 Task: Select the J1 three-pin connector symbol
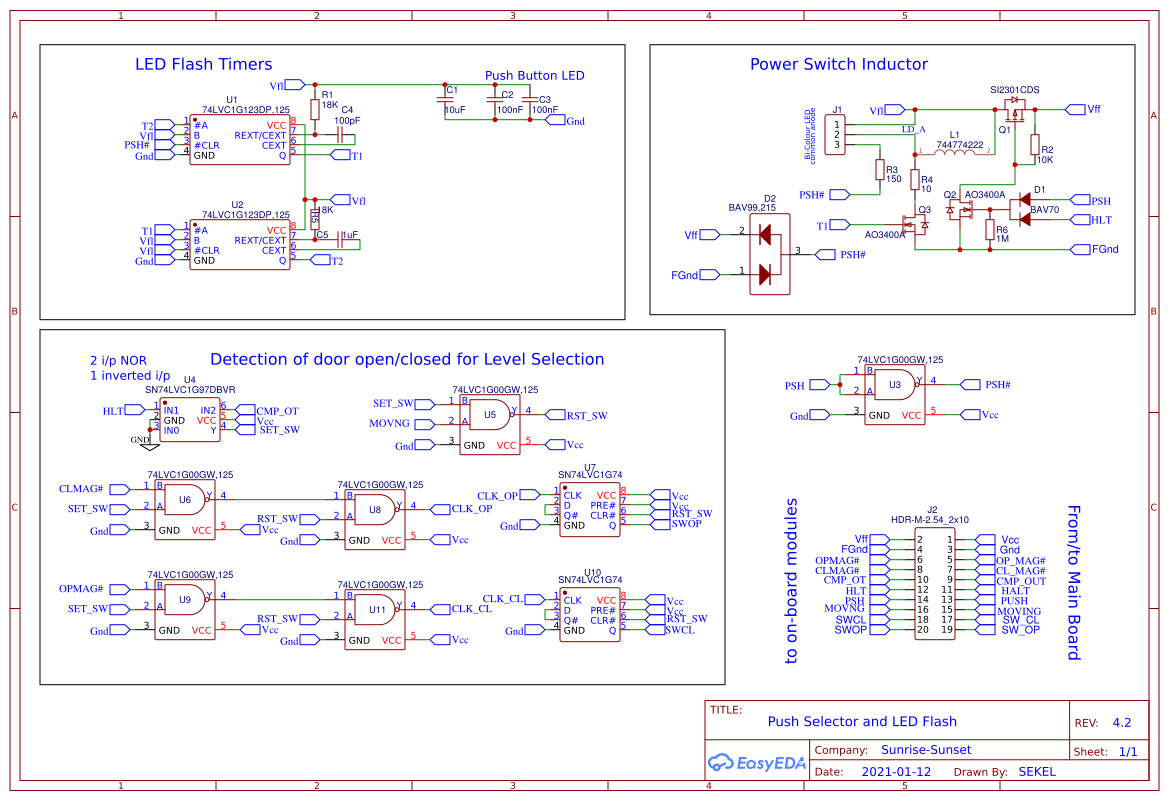click(836, 135)
